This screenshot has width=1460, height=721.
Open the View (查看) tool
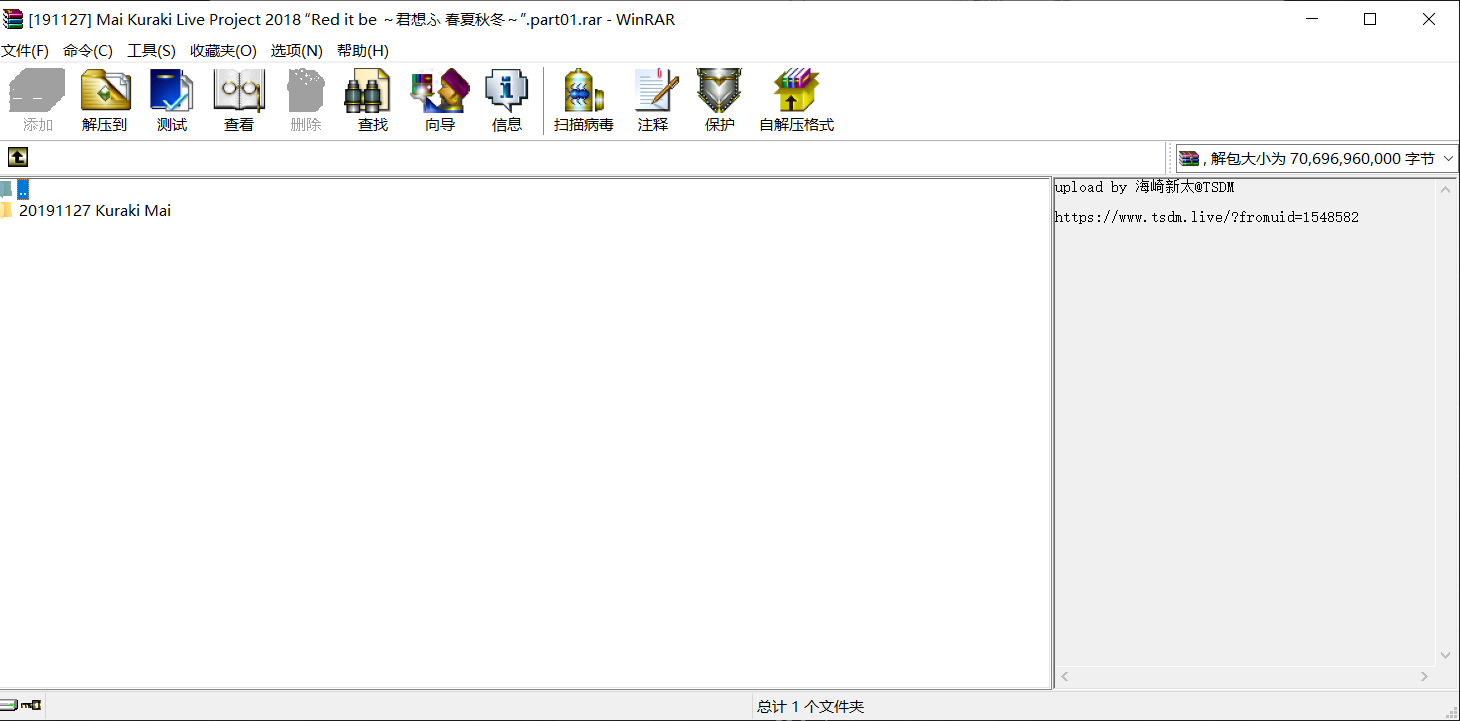238,100
